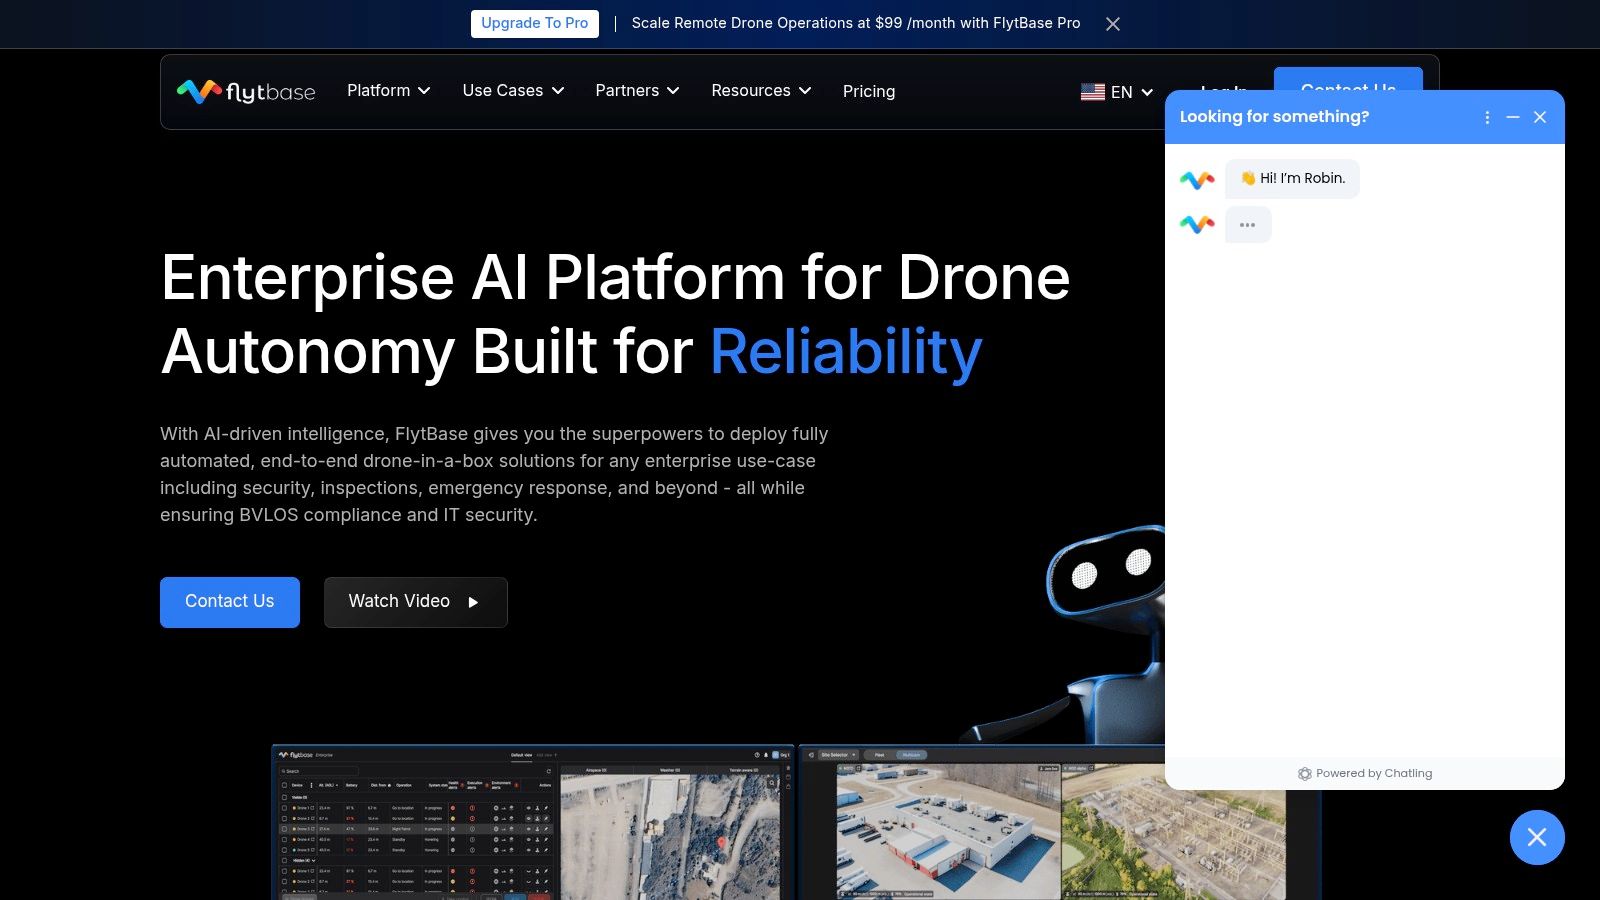Expand the Resources menu
This screenshot has width=1600, height=900.
tap(761, 91)
